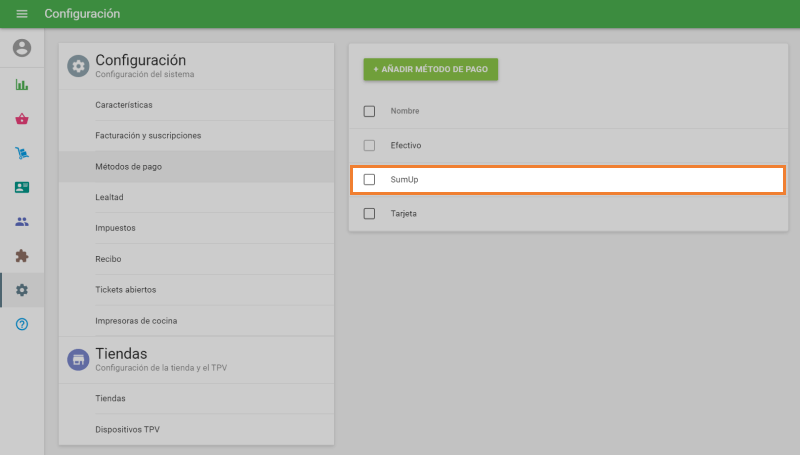Open Impresoras de cocina settings
This screenshot has height=455, width=800.
(136, 321)
